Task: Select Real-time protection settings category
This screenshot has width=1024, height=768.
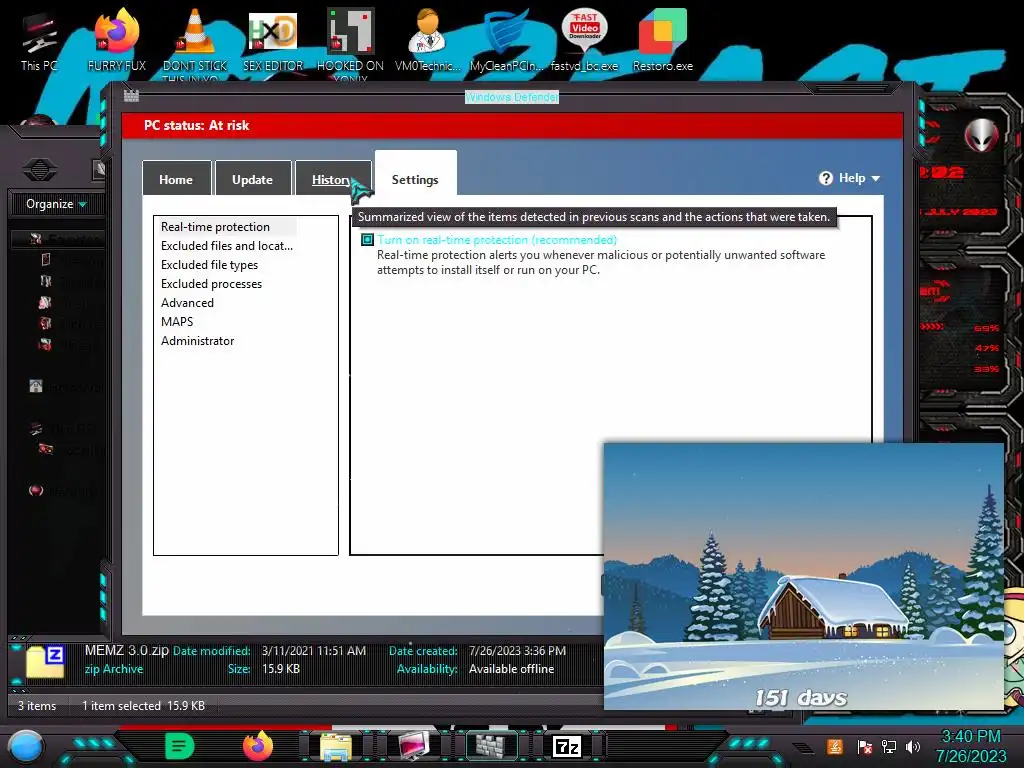Action: pos(216,227)
